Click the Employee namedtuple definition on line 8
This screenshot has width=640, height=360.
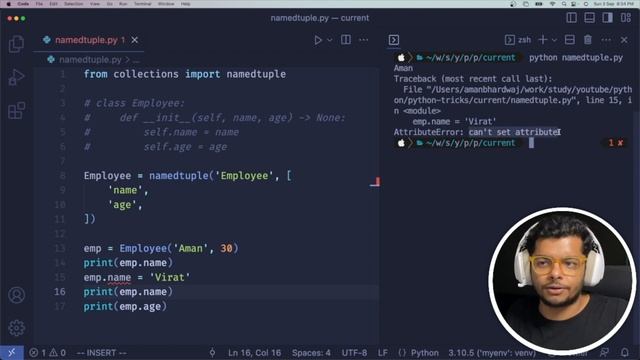click(187, 176)
